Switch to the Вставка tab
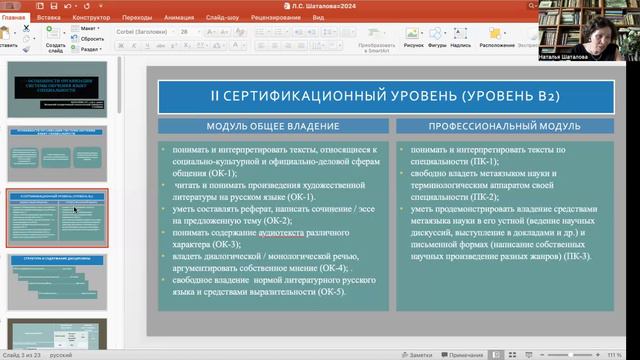The width and height of the screenshot is (640, 360). (x=49, y=18)
